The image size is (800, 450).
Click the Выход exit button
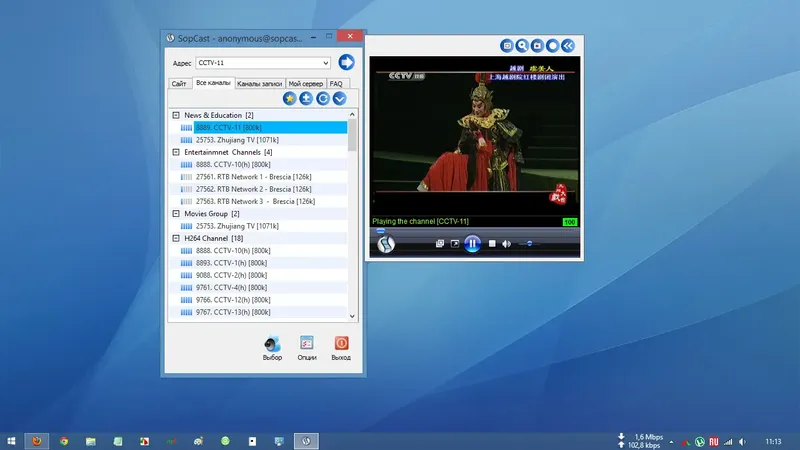pyautogui.click(x=341, y=348)
